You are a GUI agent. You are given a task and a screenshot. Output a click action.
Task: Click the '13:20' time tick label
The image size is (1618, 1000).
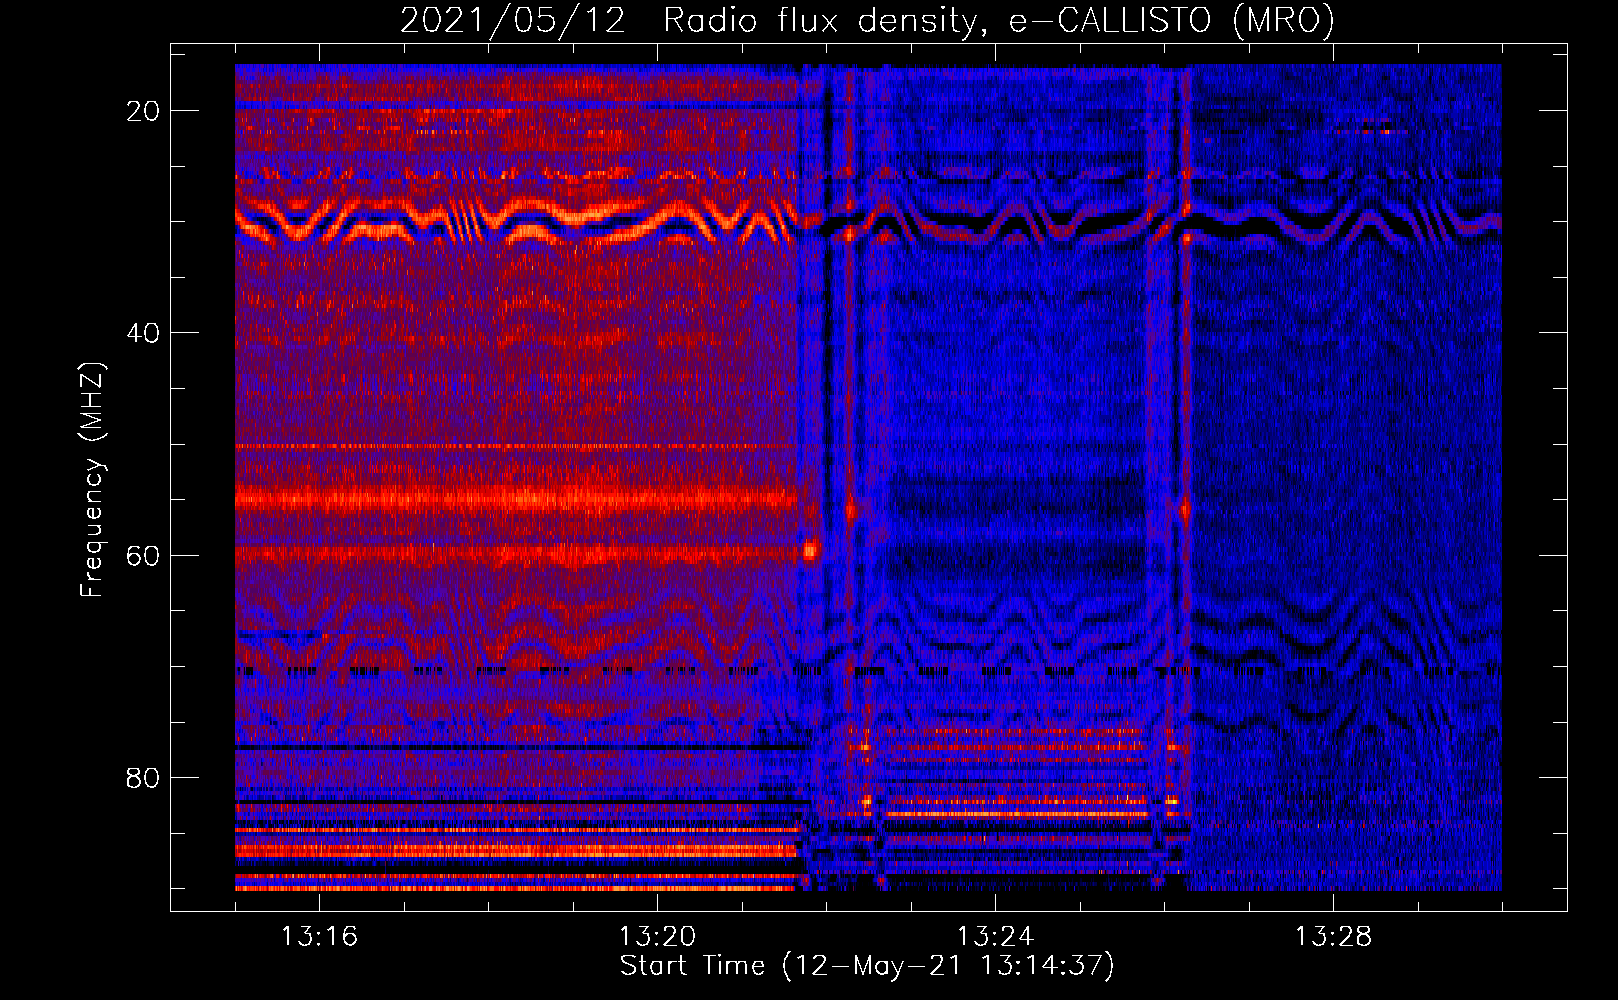pos(657,937)
